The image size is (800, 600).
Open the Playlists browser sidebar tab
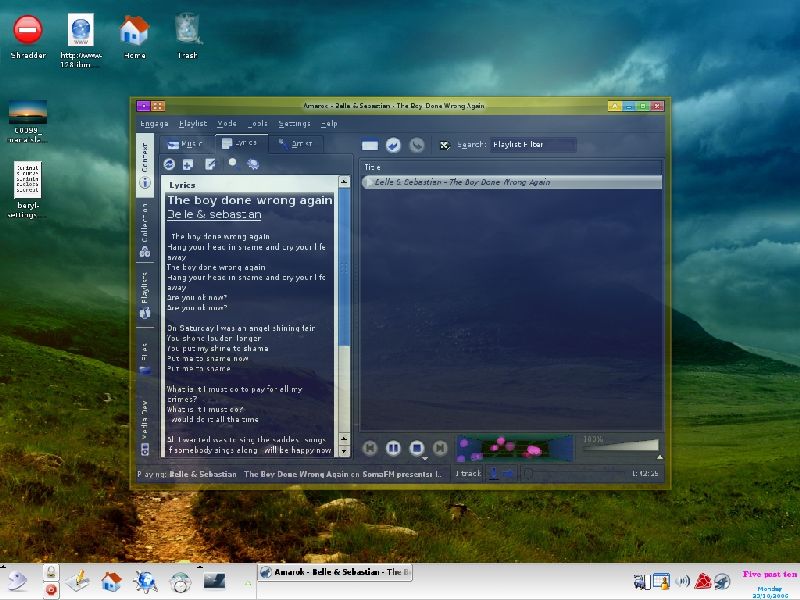[x=145, y=295]
